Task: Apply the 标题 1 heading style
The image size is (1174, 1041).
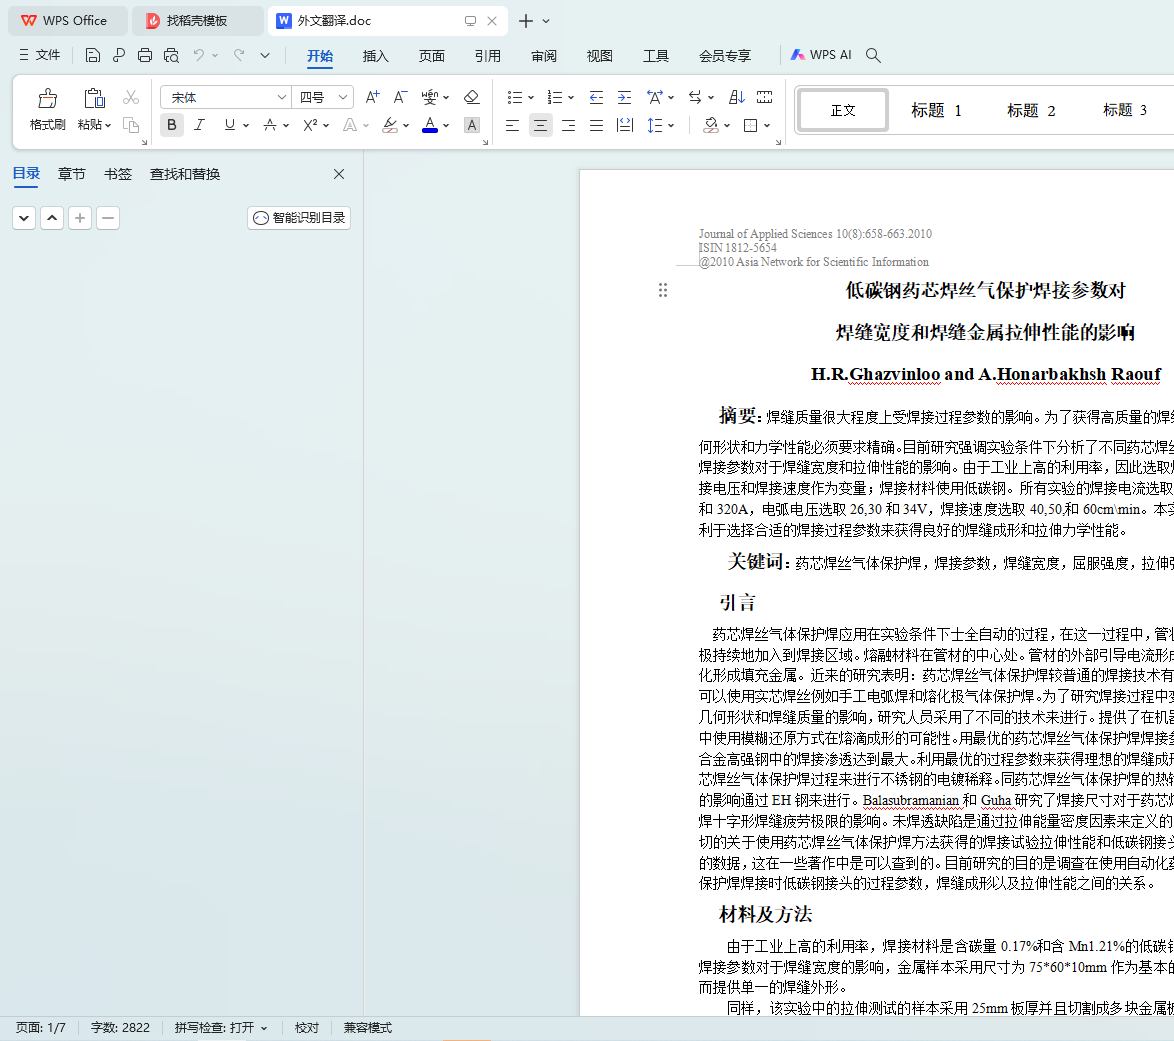Action: point(936,110)
